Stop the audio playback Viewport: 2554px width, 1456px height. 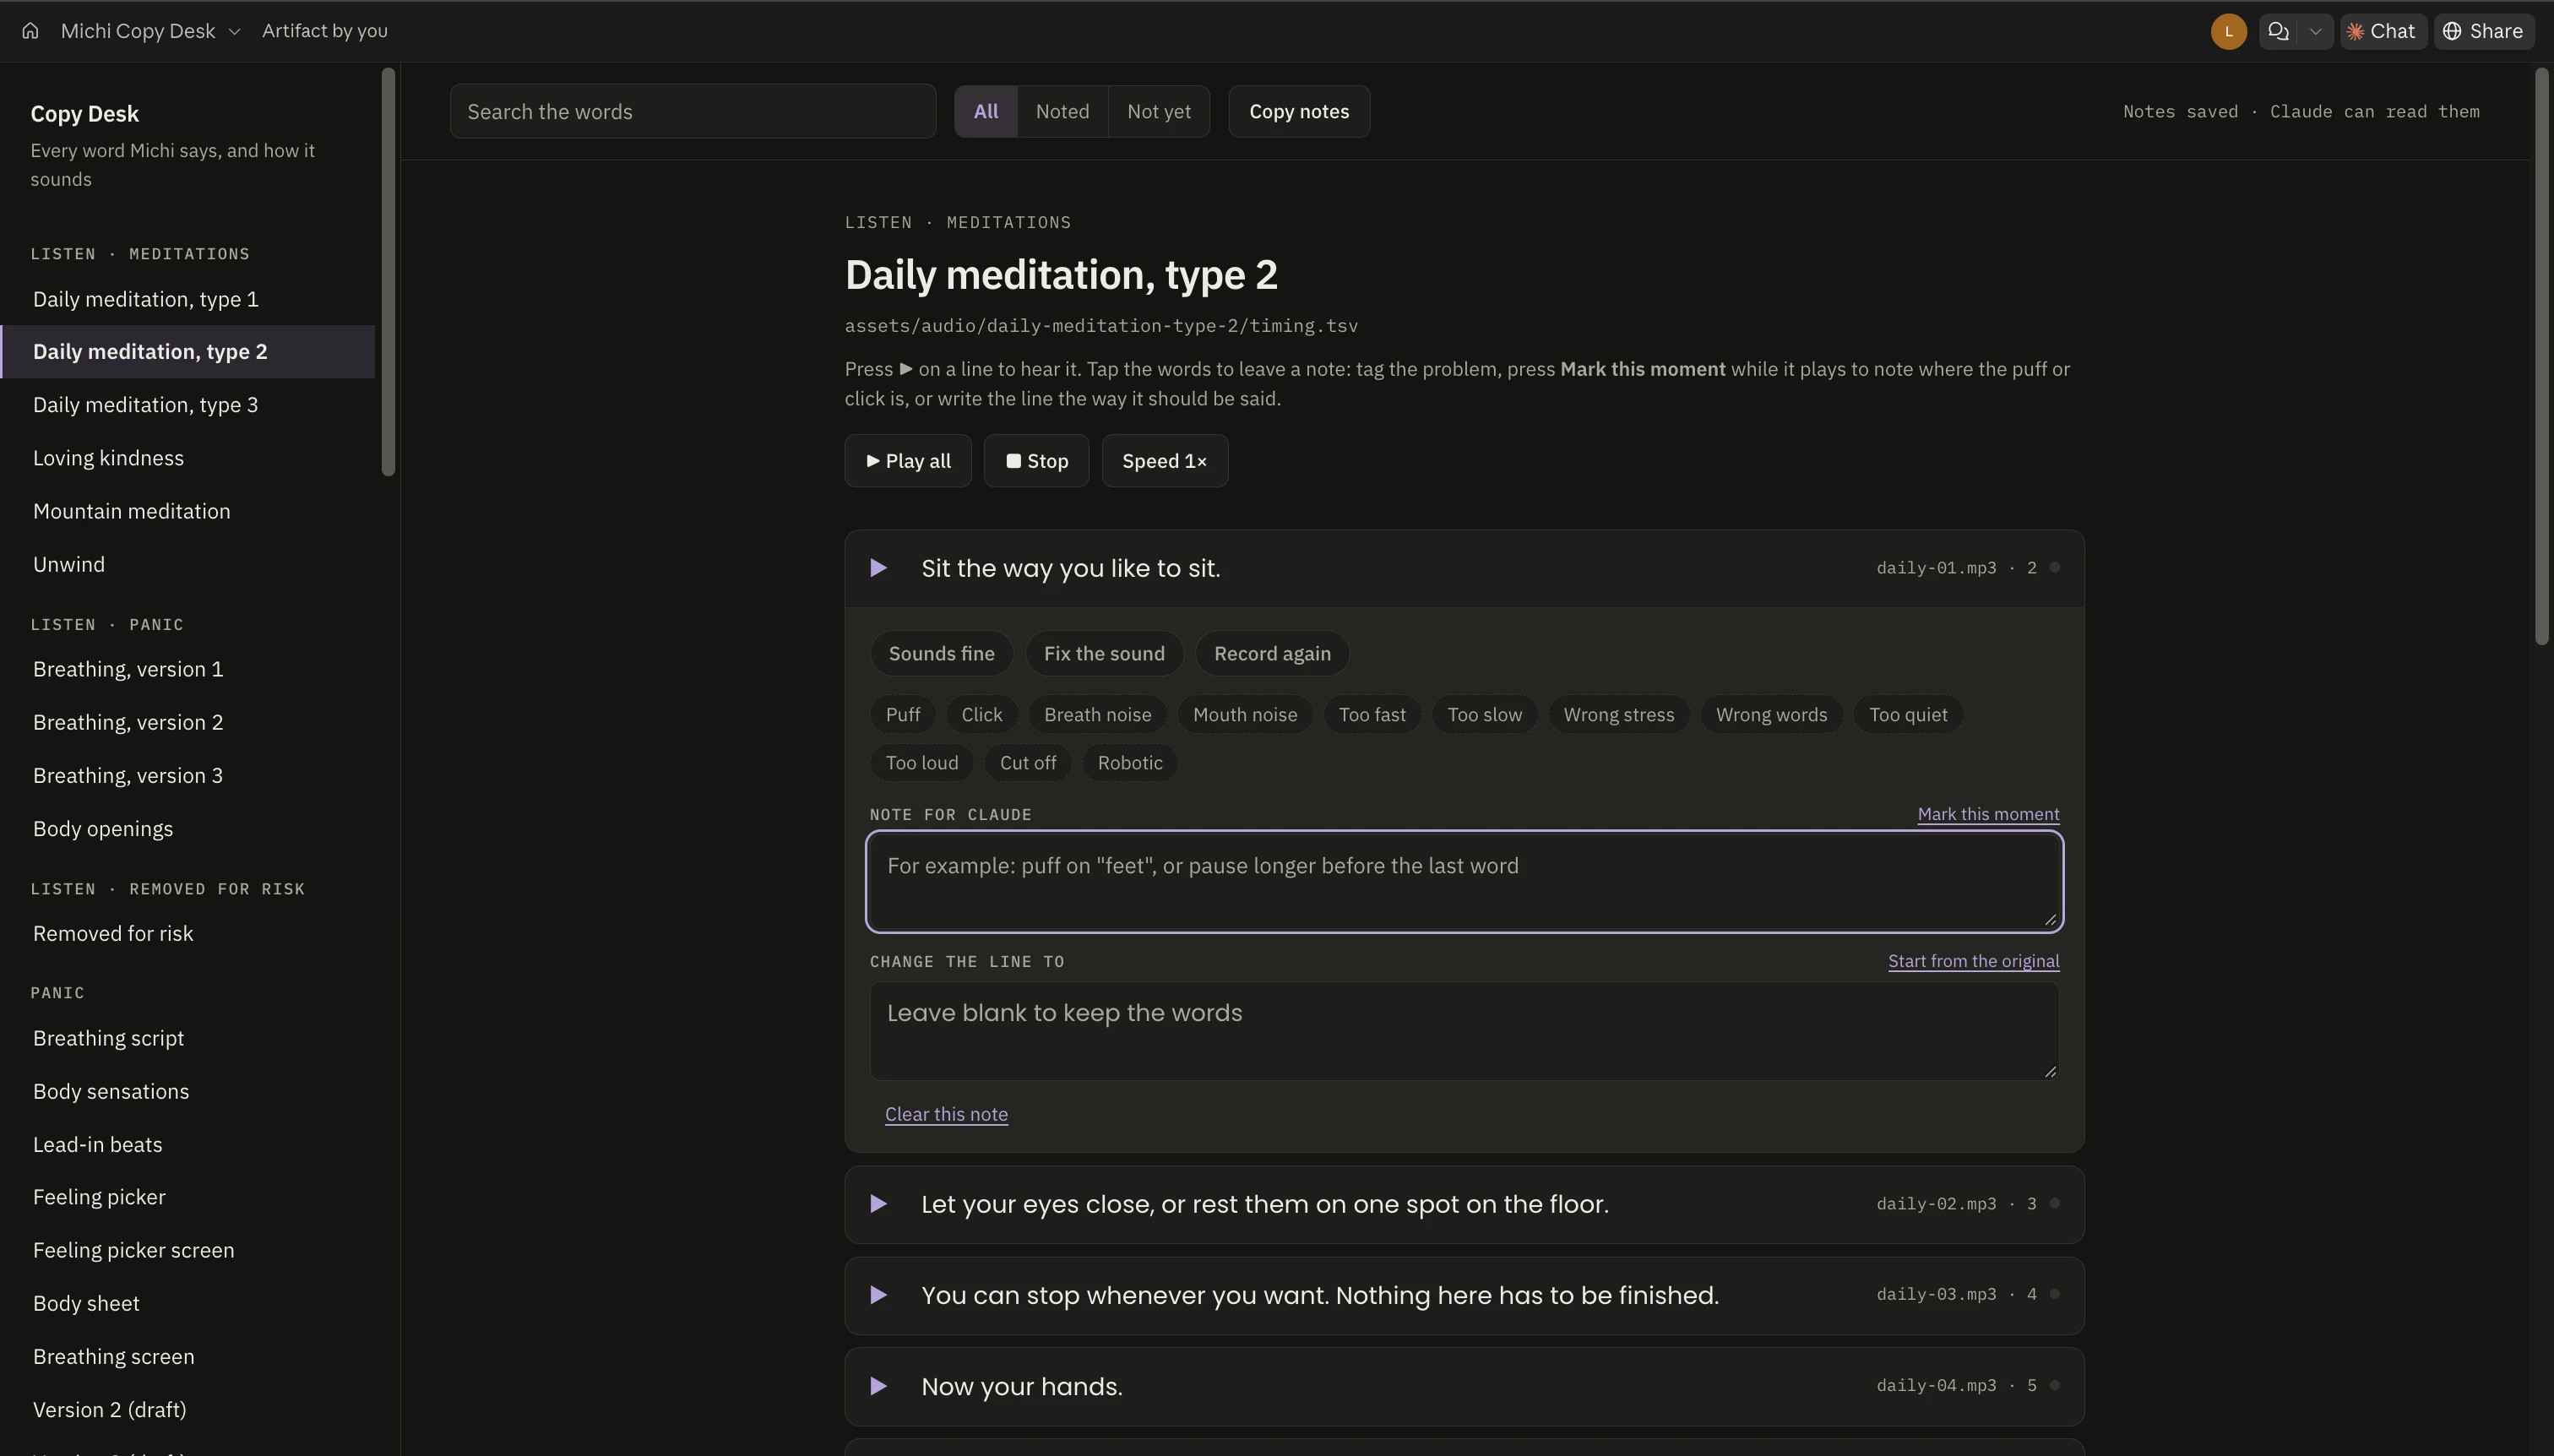pyautogui.click(x=1036, y=461)
